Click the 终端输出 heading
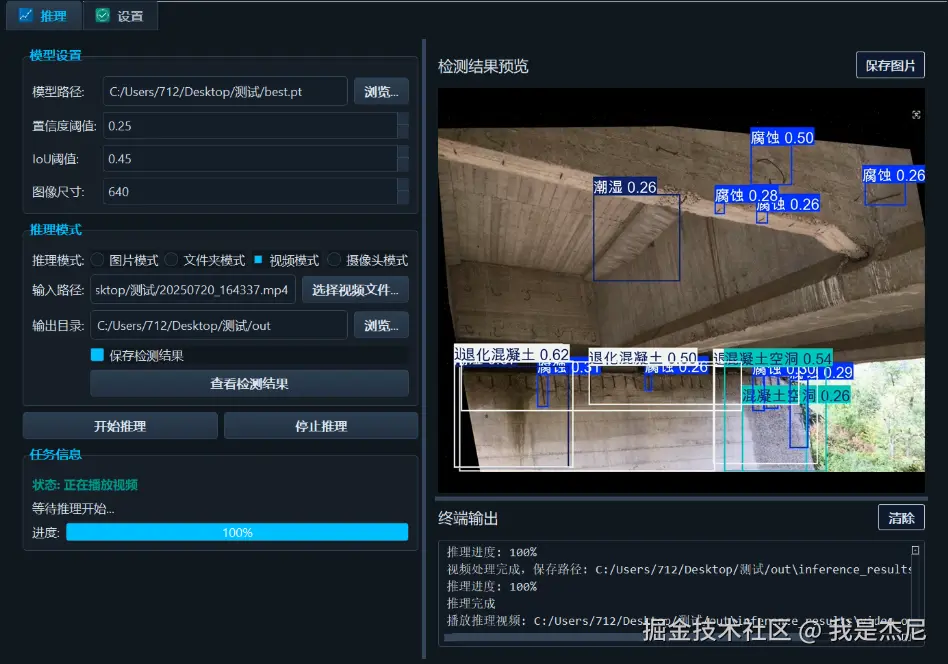The width and height of the screenshot is (948, 664). pos(468,518)
